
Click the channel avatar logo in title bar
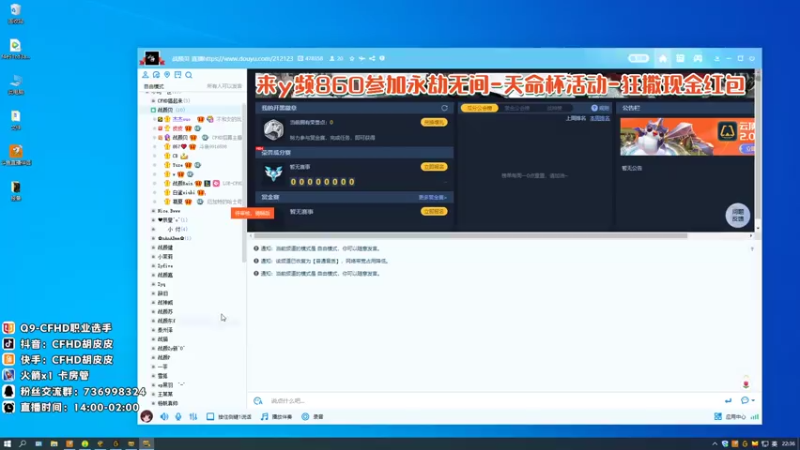point(152,59)
